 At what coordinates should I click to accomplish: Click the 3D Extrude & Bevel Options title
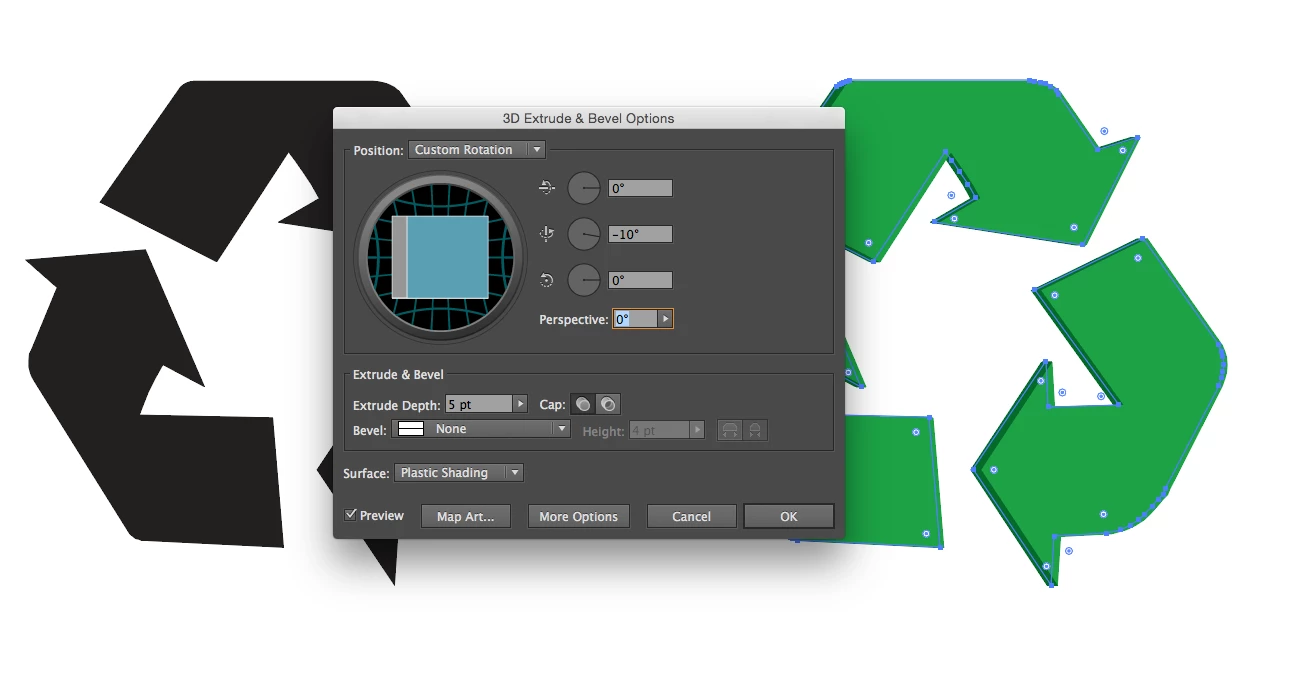click(589, 118)
